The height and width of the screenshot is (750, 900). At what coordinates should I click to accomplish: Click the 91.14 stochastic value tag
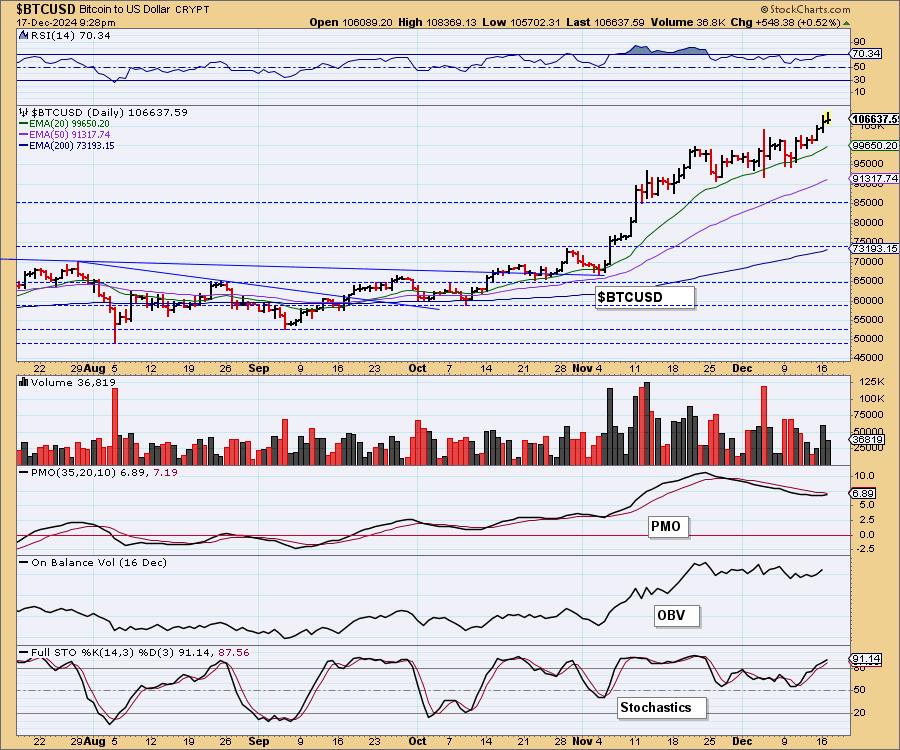coord(865,659)
